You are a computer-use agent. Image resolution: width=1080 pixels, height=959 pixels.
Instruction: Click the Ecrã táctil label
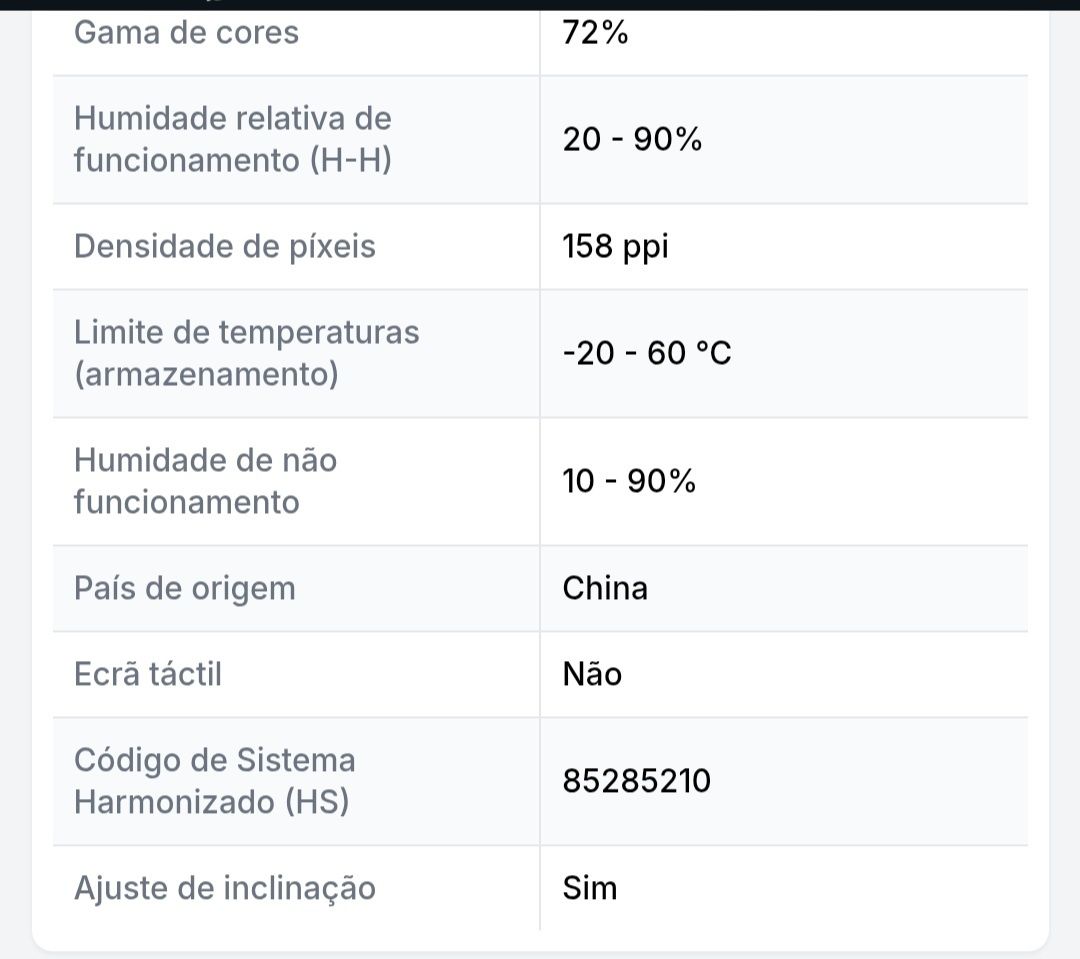147,674
